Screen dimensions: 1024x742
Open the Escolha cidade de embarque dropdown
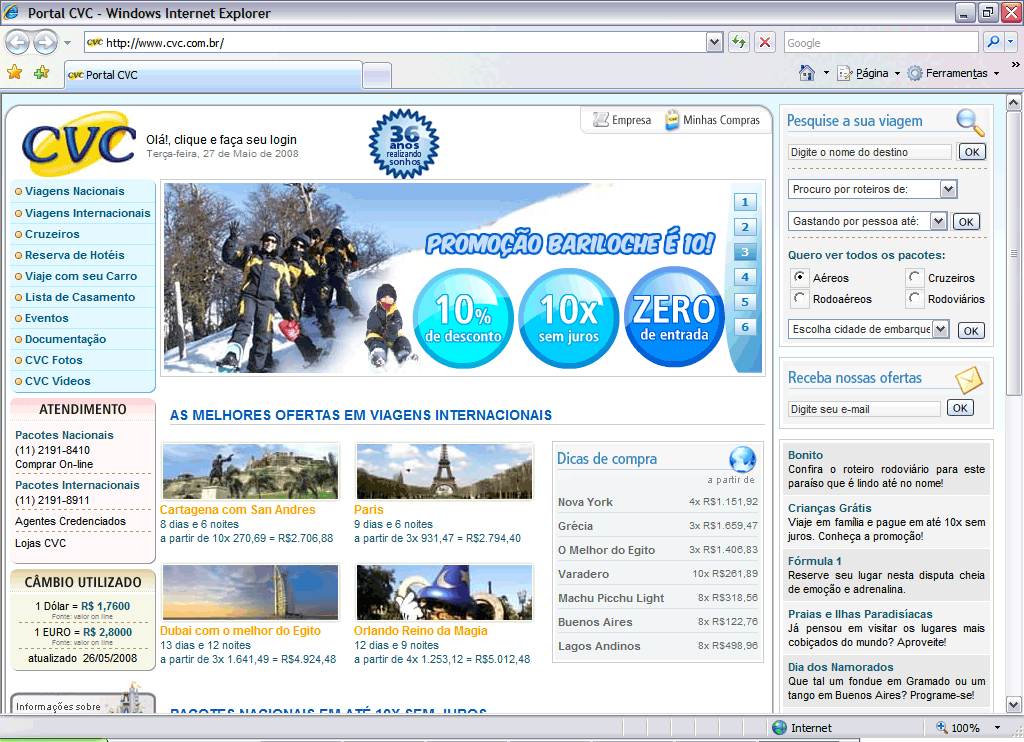pyautogui.click(x=940, y=329)
